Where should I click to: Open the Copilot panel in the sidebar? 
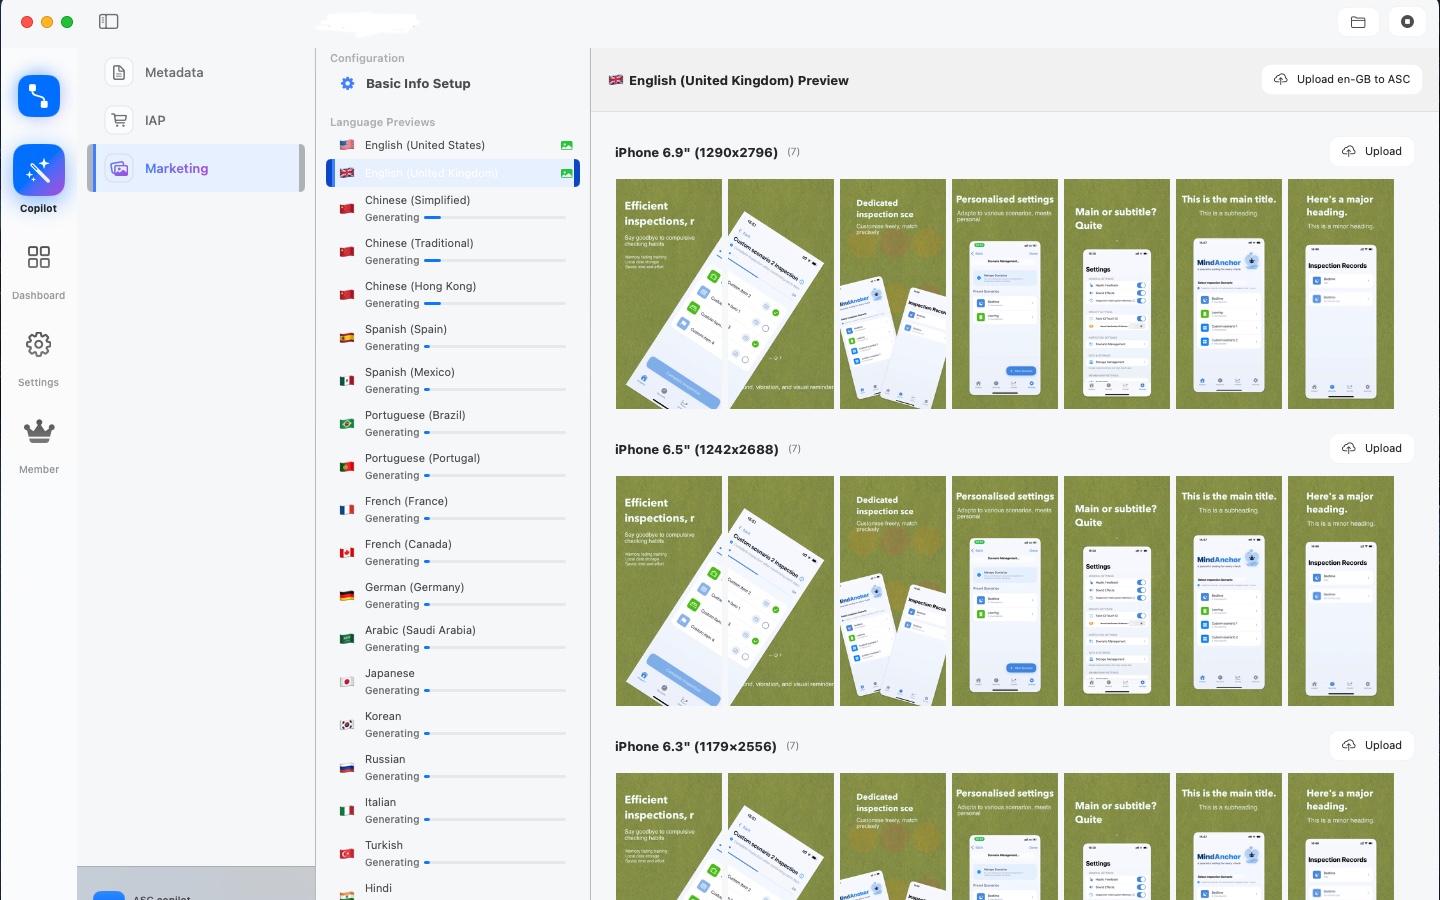tap(38, 170)
